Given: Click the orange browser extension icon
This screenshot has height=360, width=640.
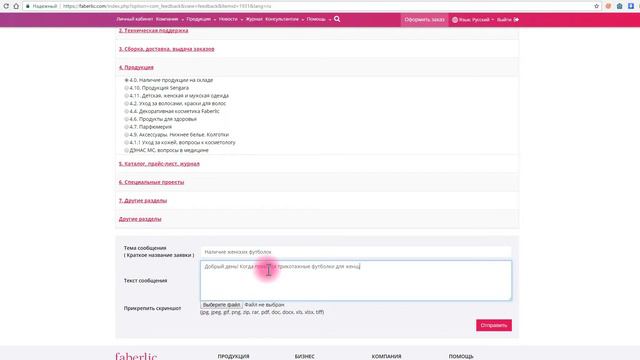Looking at the screenshot, I should 608,6.
